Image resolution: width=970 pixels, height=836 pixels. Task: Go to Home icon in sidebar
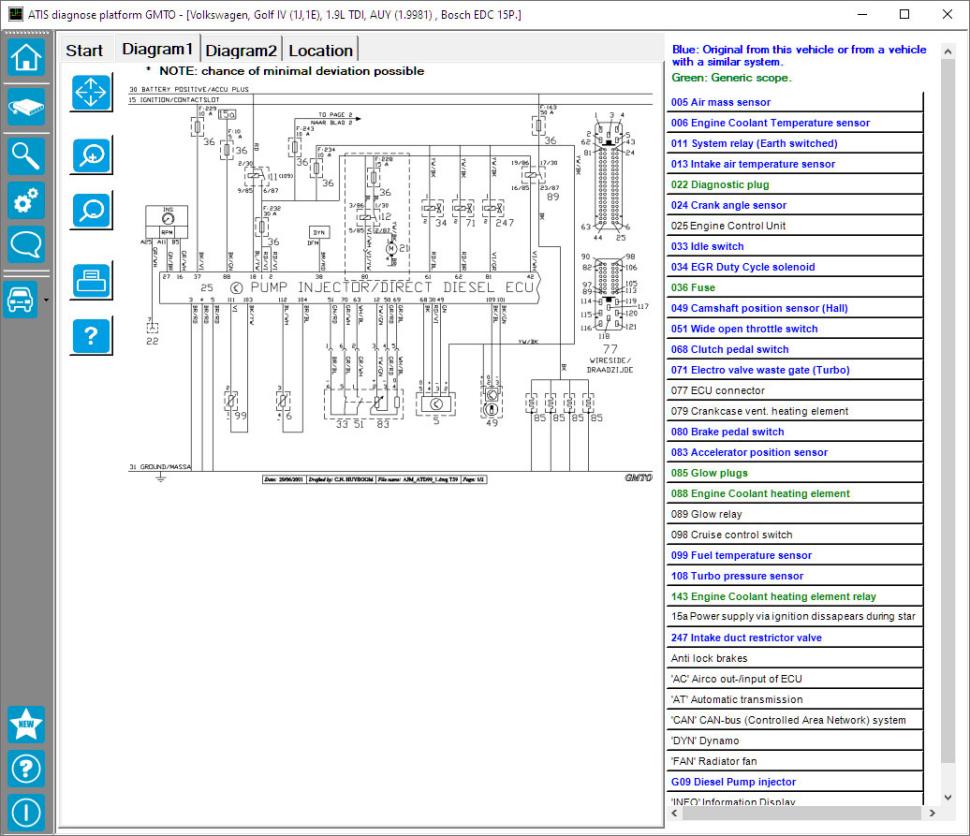point(26,58)
